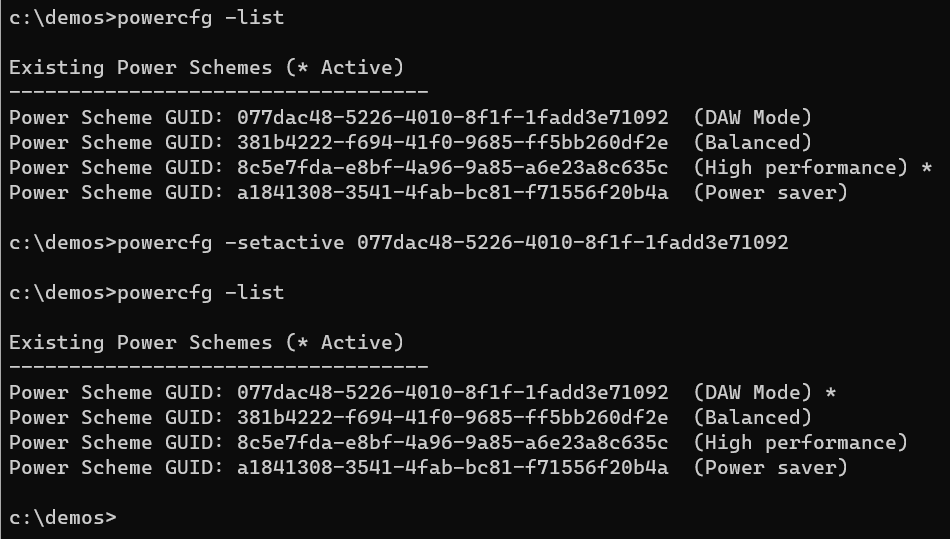Click the dashed separator under the first header

coord(218,92)
